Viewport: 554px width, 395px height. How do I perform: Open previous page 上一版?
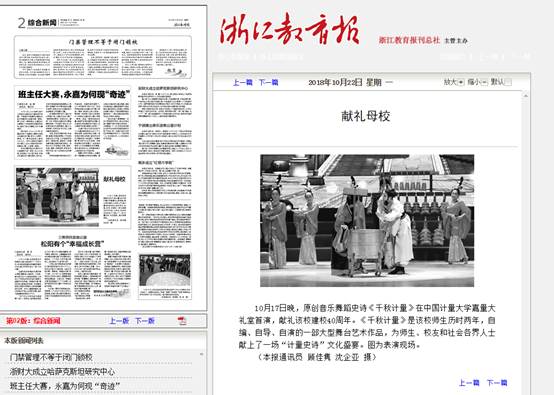[x=119, y=321]
